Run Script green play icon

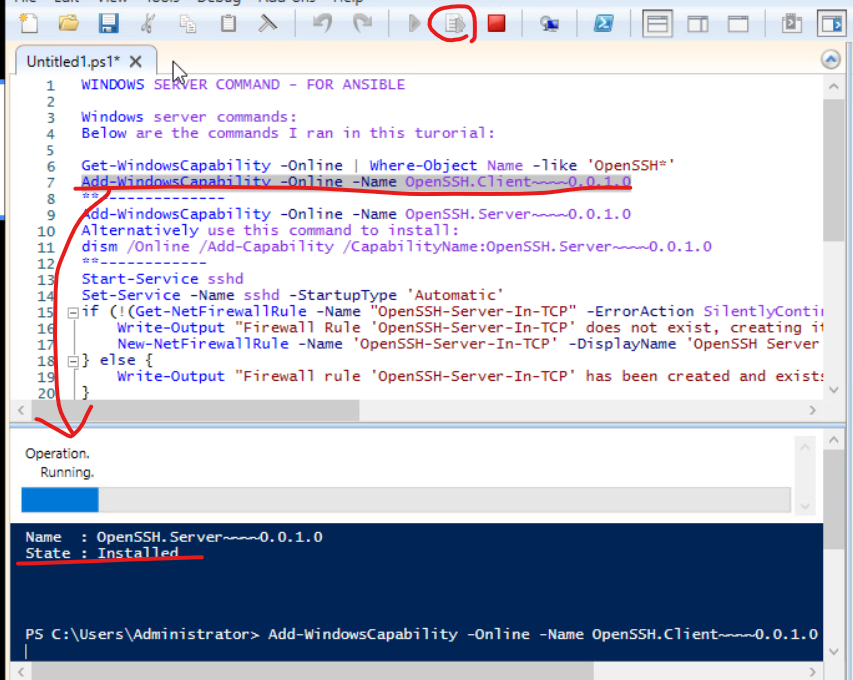414,23
